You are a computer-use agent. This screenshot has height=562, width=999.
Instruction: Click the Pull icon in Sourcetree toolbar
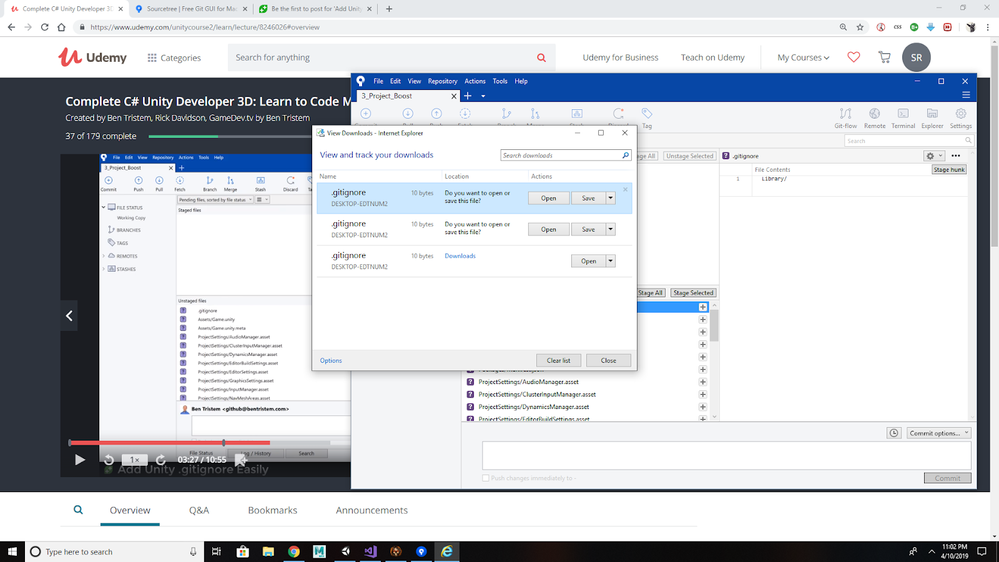point(408,115)
